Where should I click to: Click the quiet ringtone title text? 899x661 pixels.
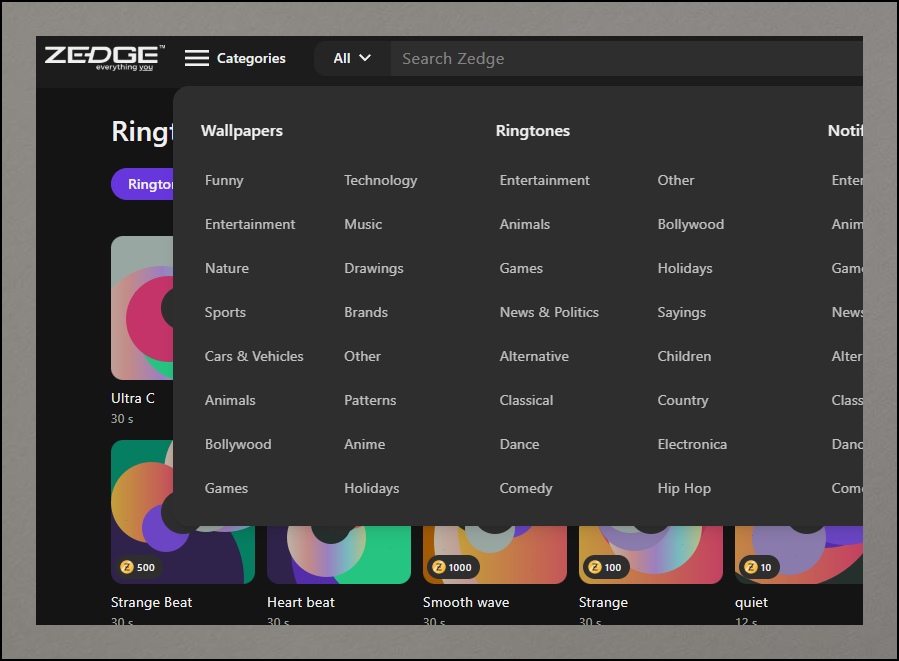point(751,603)
